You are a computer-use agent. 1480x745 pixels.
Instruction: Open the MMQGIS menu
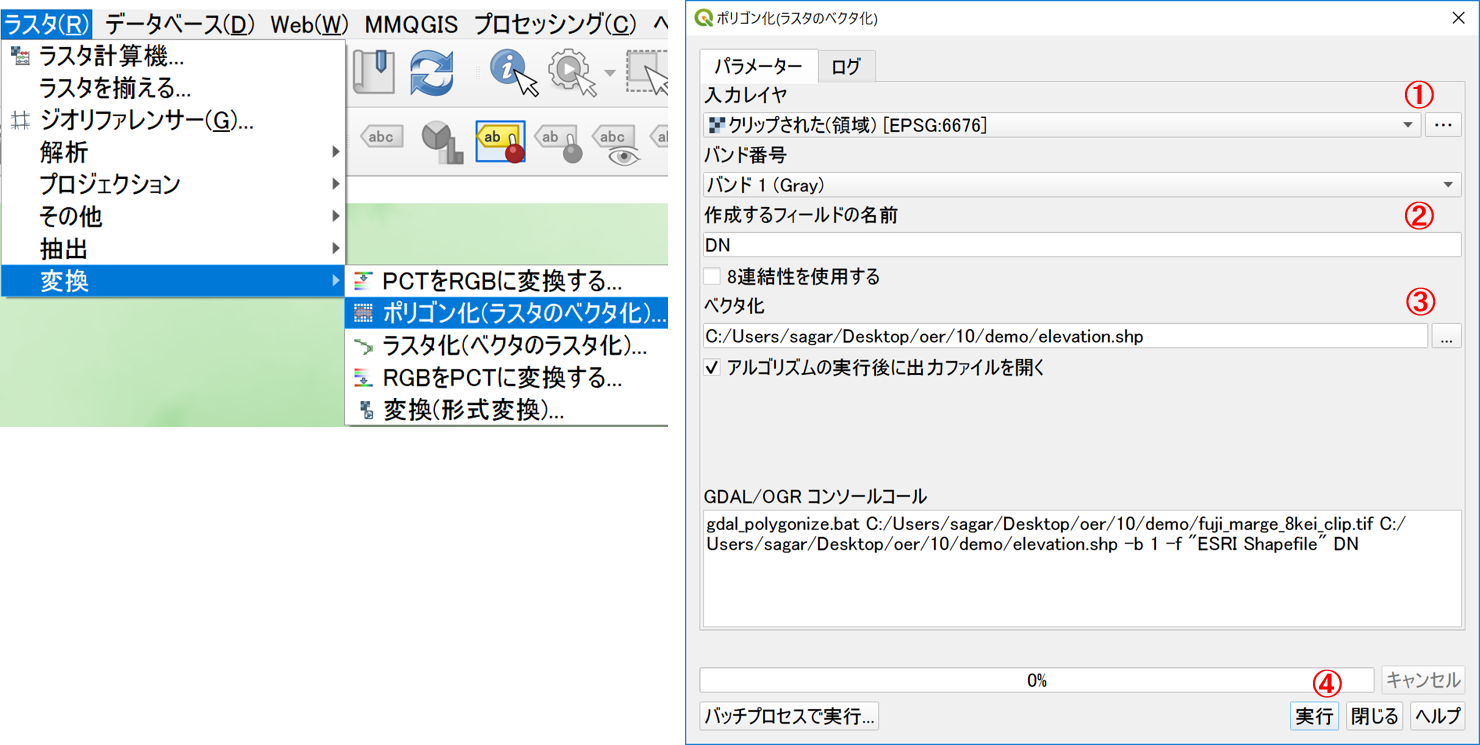[x=411, y=24]
